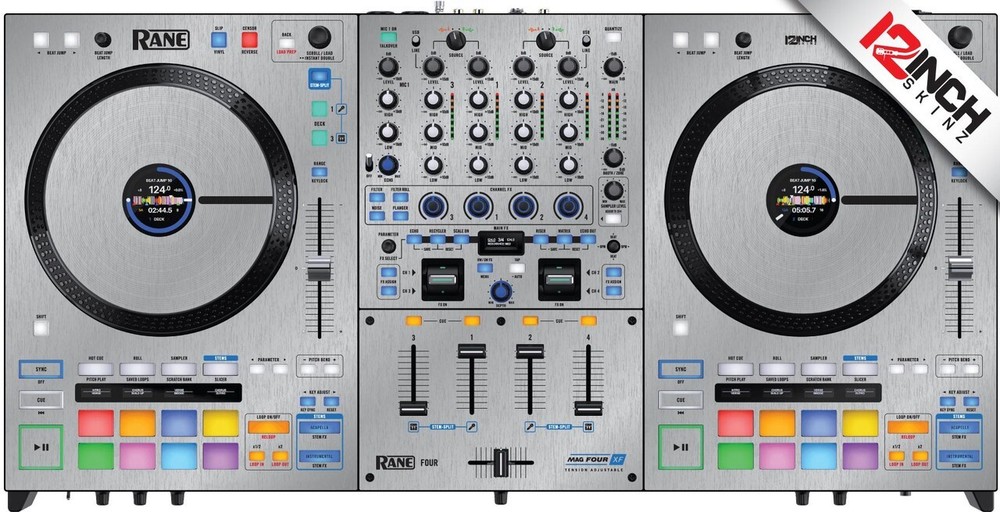The image size is (1000, 512).
Task: Select the Recycler main FX button
Action: [x=437, y=239]
